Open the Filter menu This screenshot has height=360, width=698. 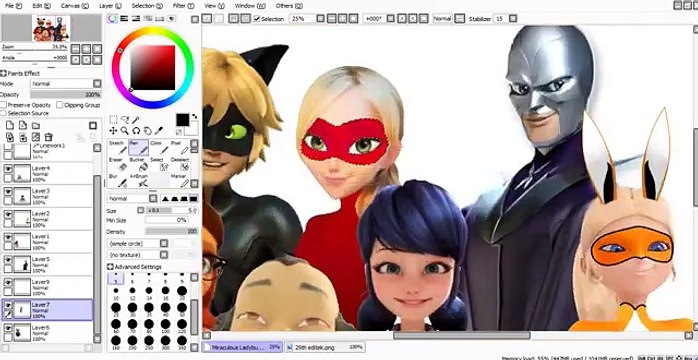183,6
